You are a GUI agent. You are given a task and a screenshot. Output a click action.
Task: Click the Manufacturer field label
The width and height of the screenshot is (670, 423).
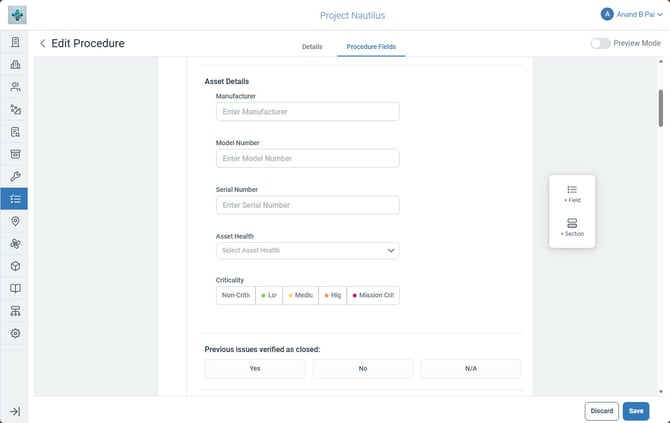click(235, 96)
